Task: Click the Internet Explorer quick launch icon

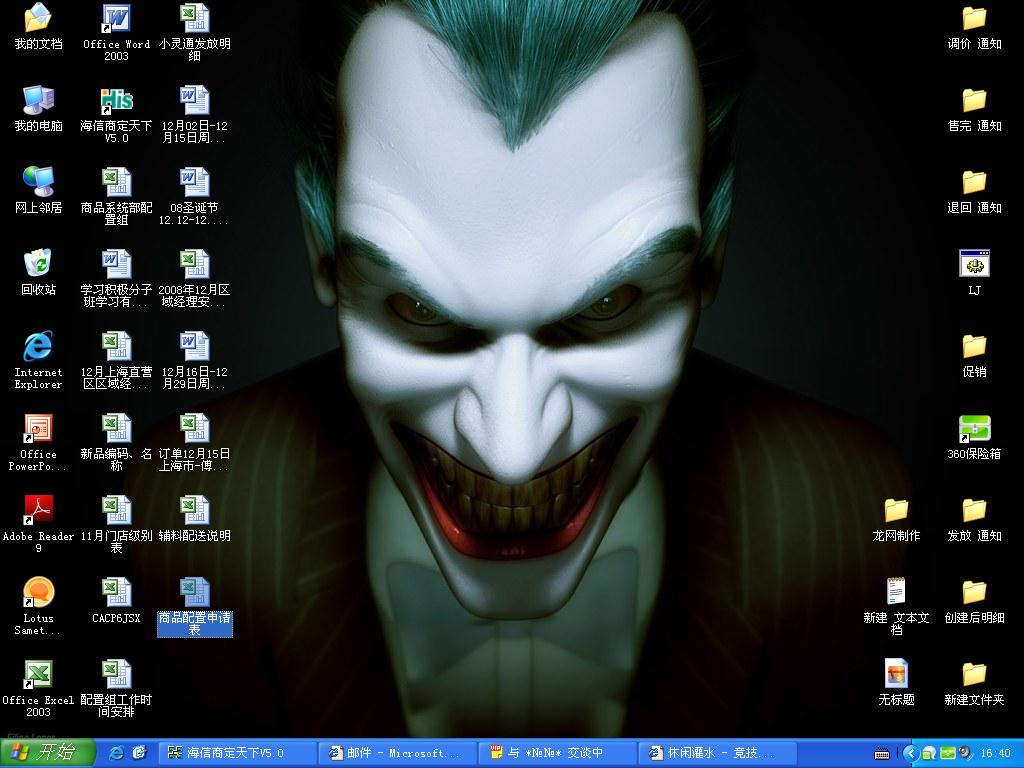Action: pos(117,753)
